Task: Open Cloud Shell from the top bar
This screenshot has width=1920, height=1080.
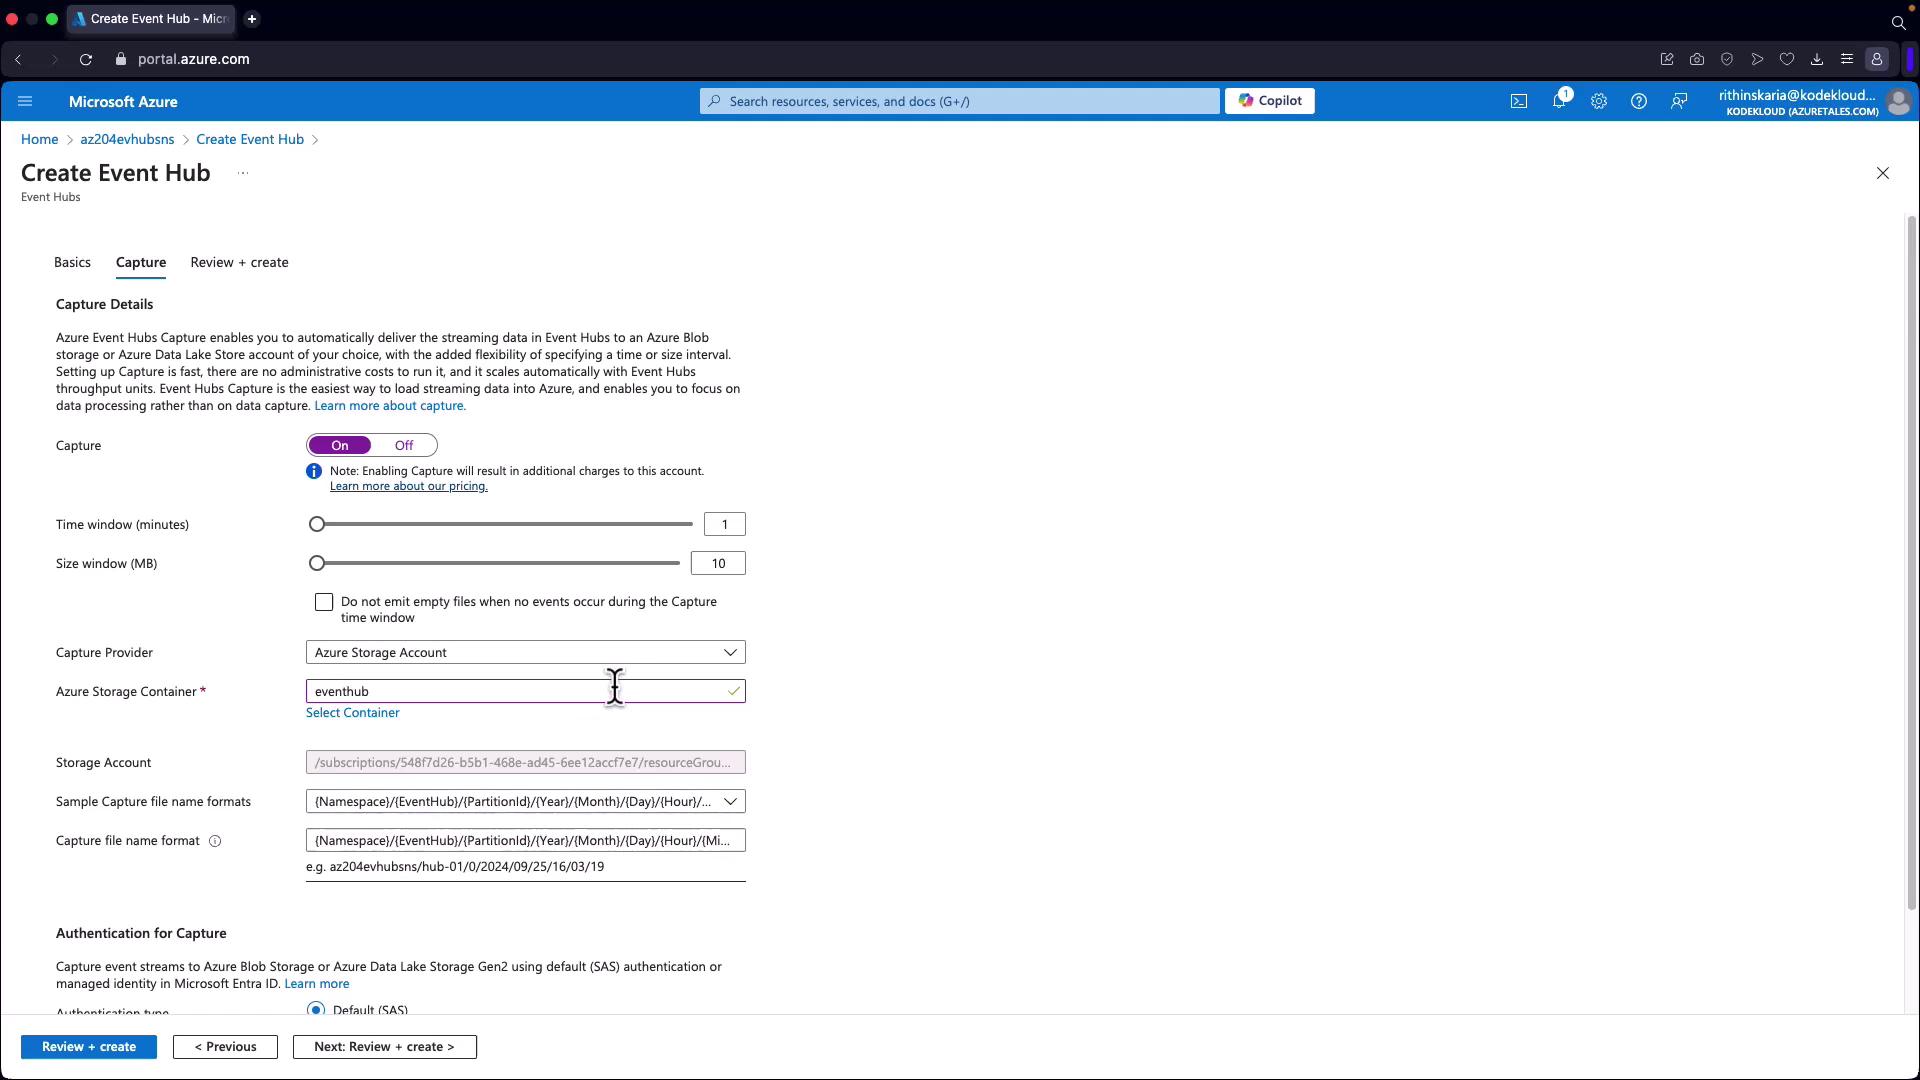Action: (1518, 101)
